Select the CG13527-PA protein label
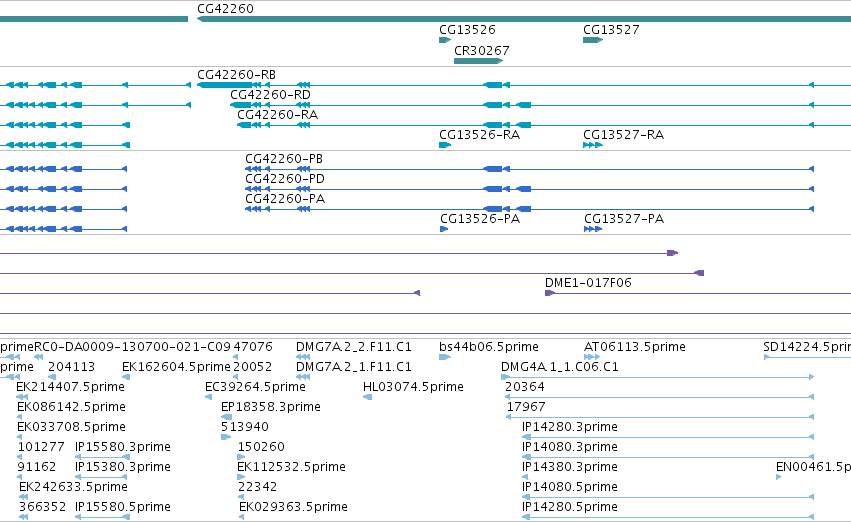Screen dimensions: 851x522 pos(624,219)
